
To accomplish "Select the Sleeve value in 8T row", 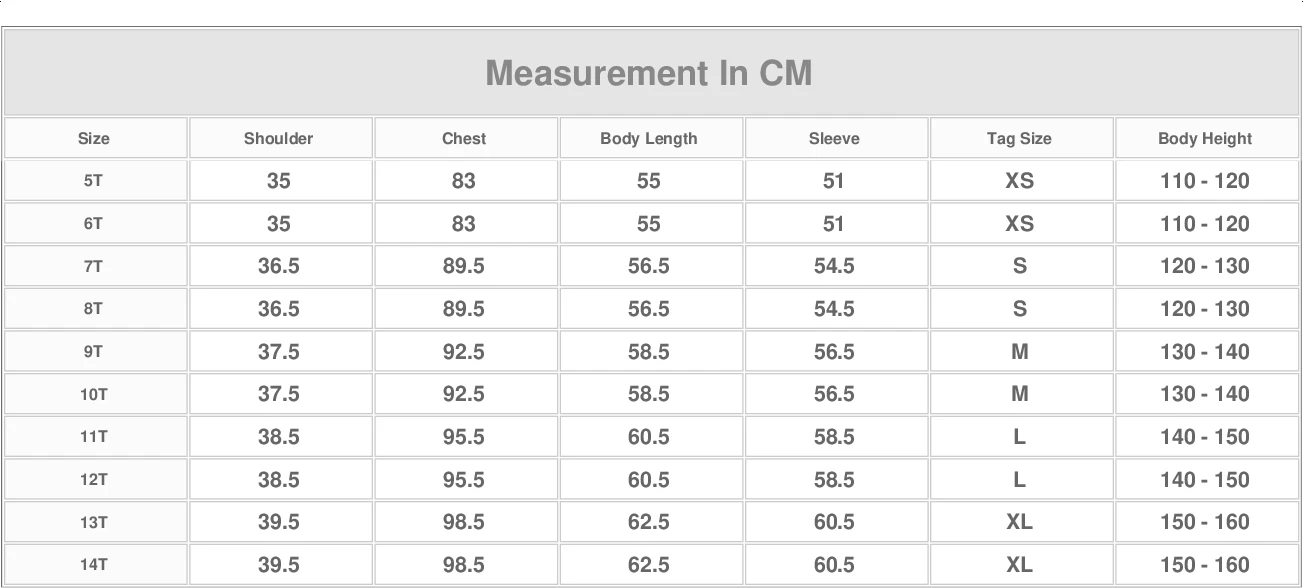I will click(x=834, y=309).
